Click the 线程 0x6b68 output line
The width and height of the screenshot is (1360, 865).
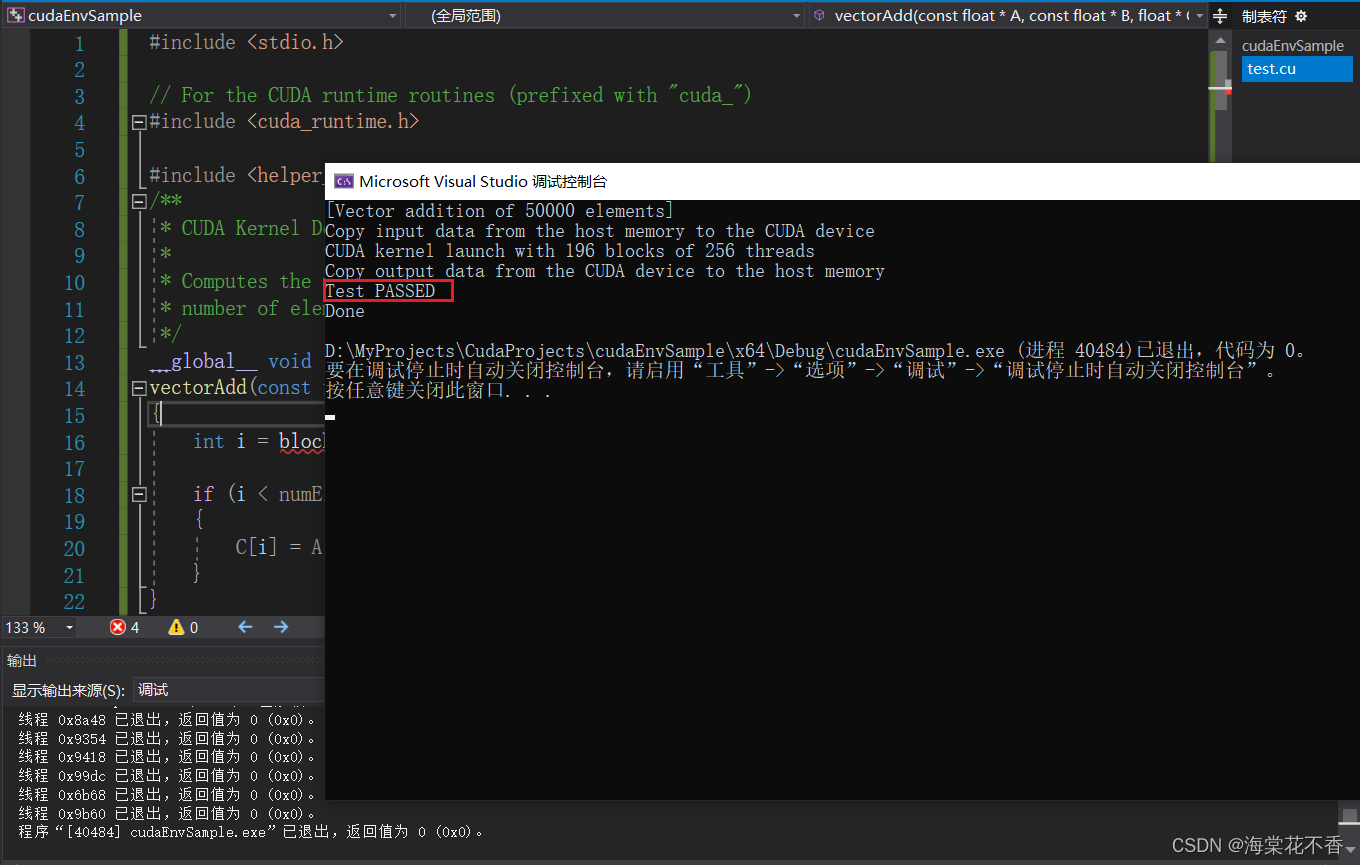pos(168,795)
